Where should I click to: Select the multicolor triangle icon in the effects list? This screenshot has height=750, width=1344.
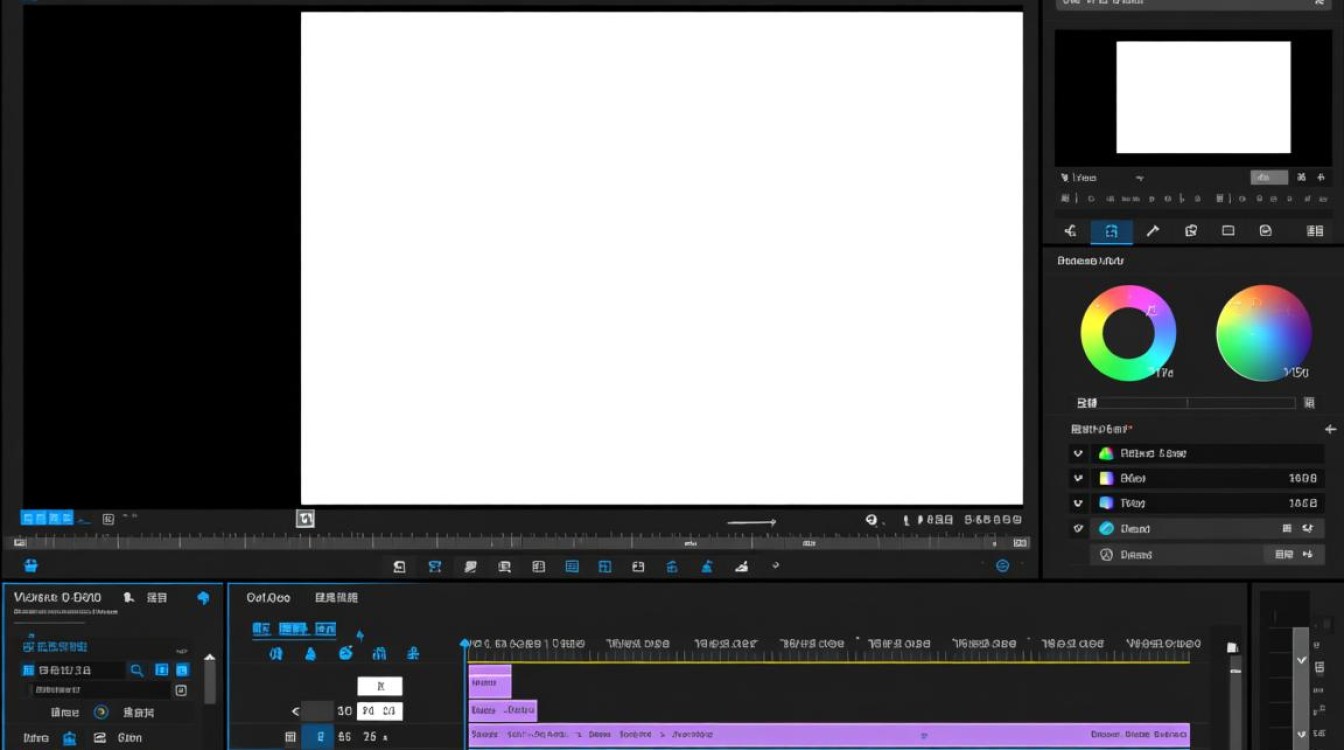pos(1106,453)
